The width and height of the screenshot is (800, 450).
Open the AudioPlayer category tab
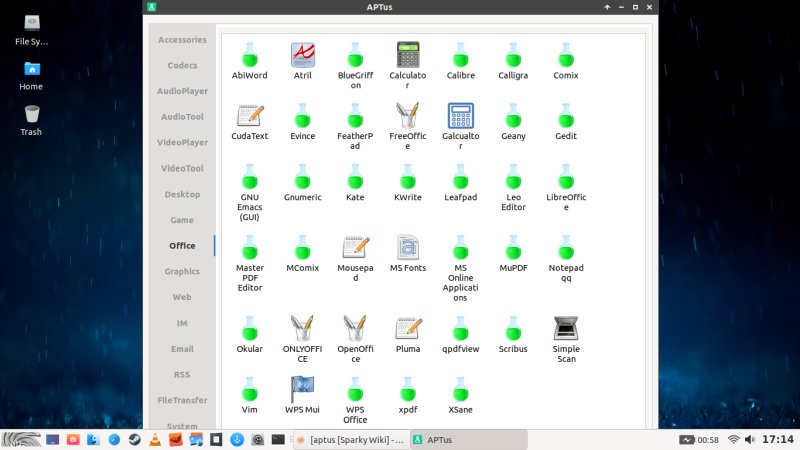[x=182, y=91]
